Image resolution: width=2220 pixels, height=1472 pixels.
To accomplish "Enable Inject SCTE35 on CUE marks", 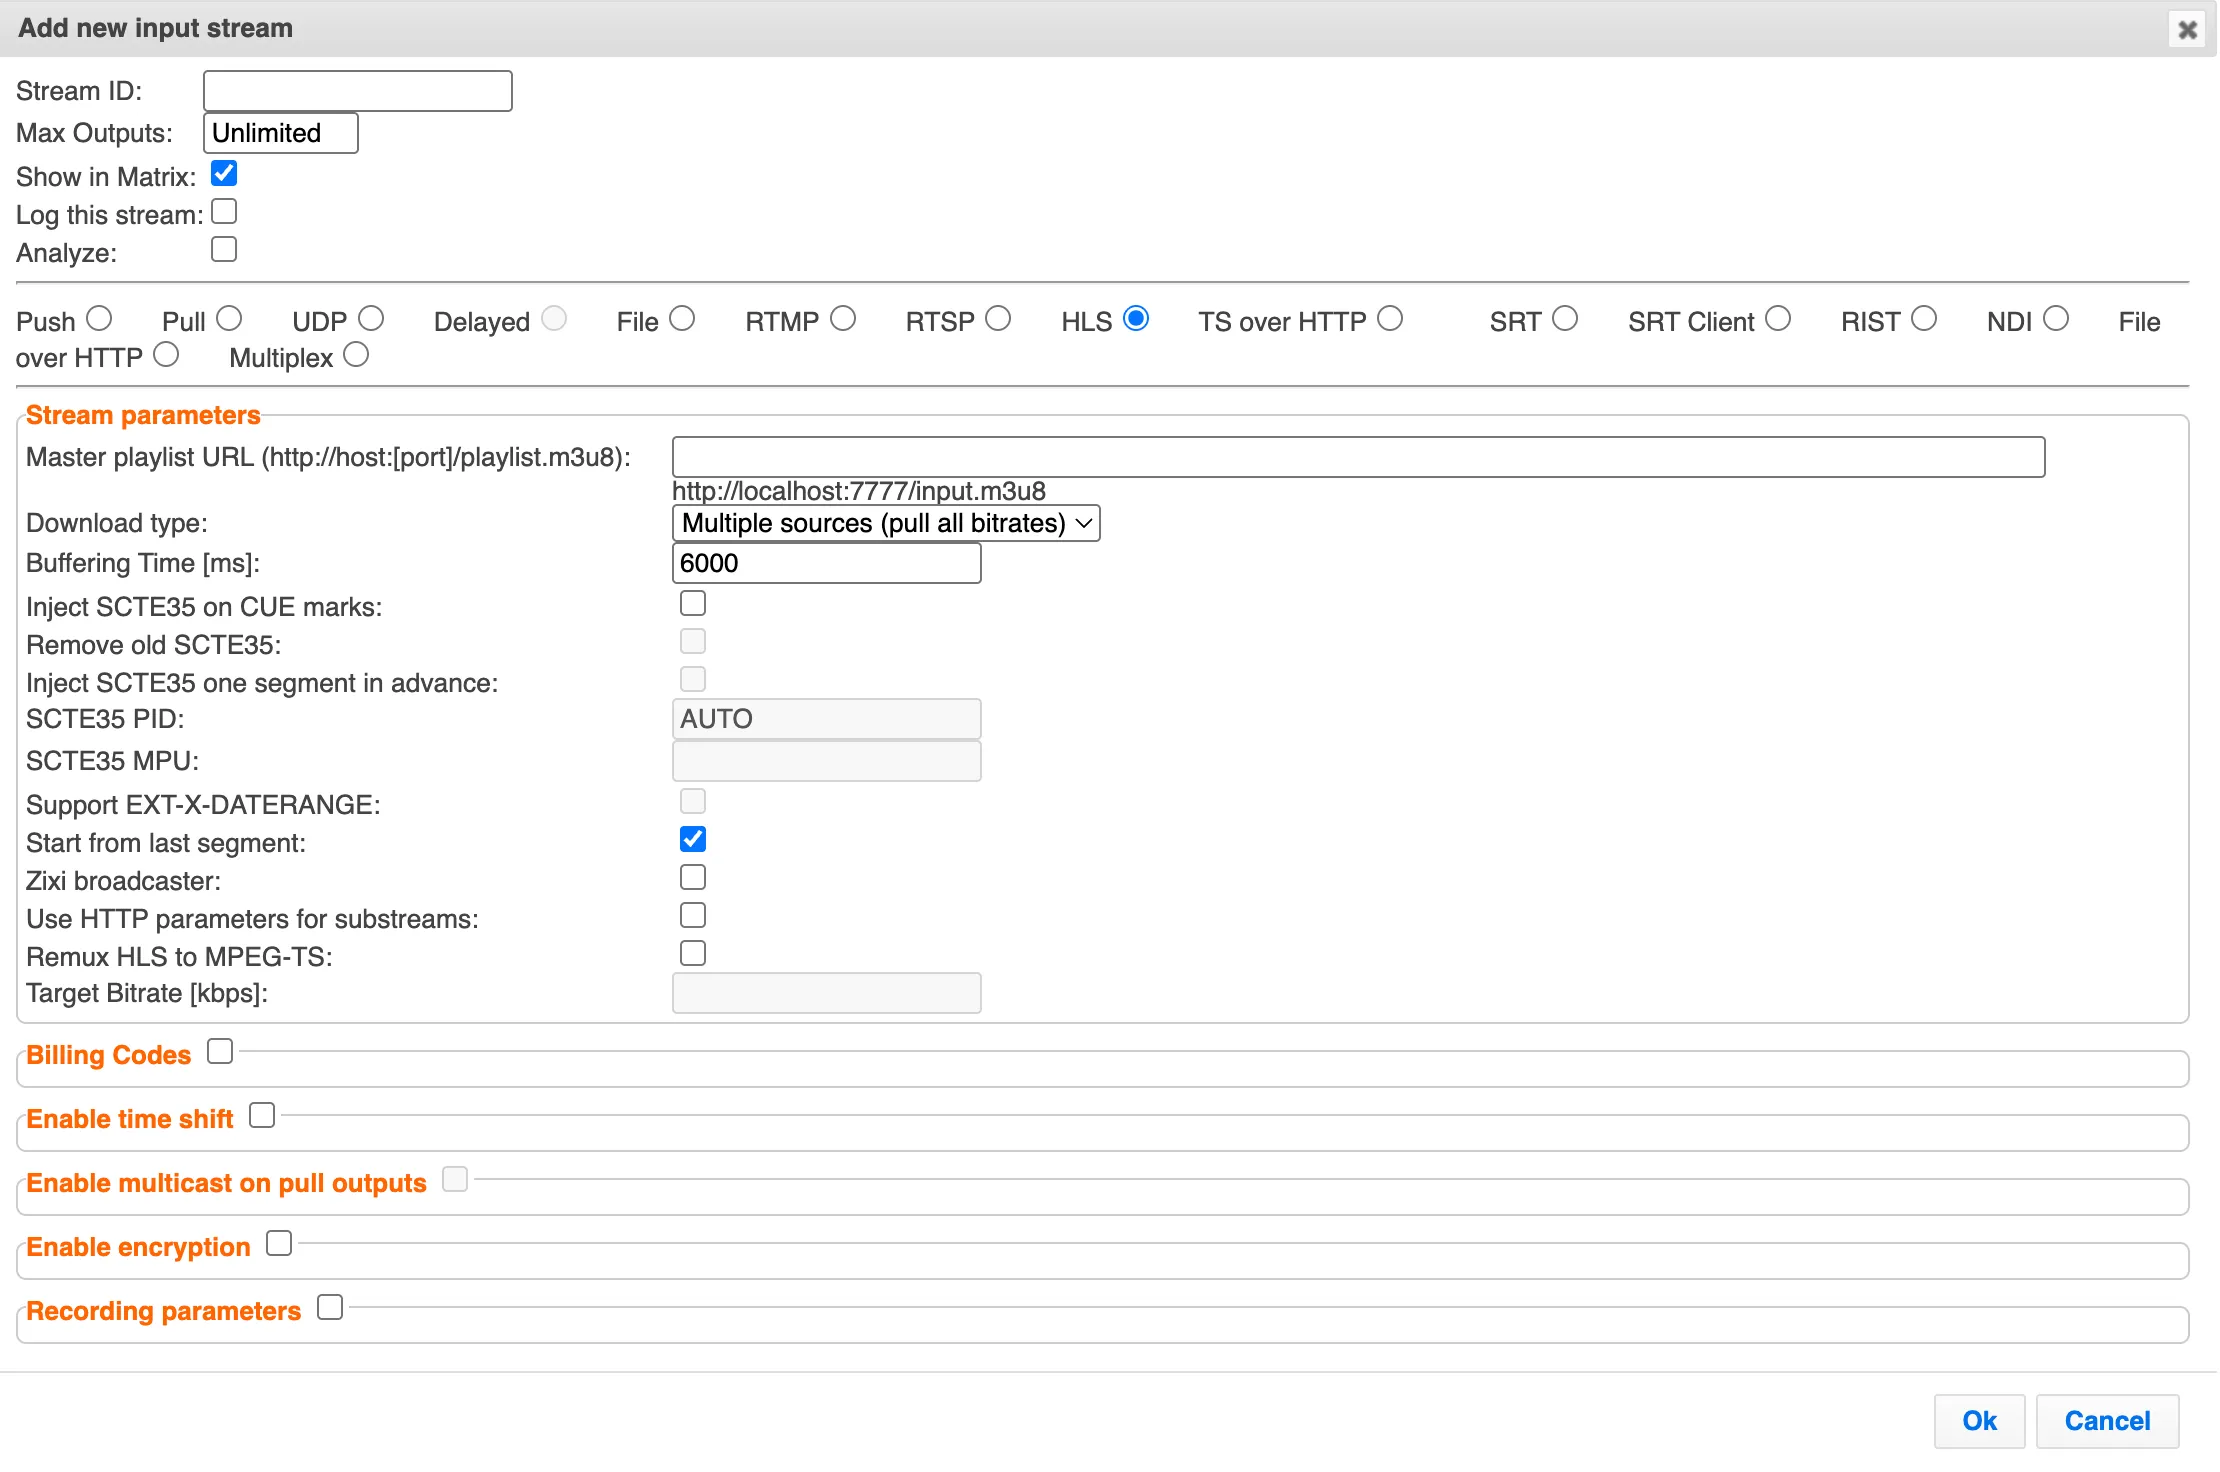I will coord(693,604).
